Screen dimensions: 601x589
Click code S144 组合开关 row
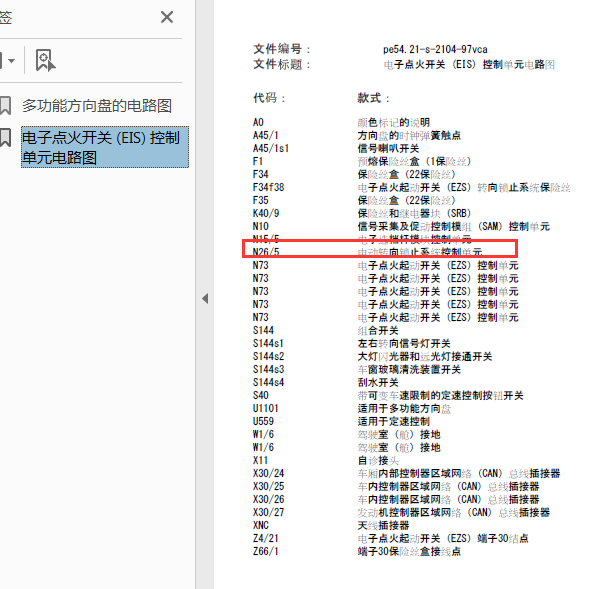coord(325,331)
